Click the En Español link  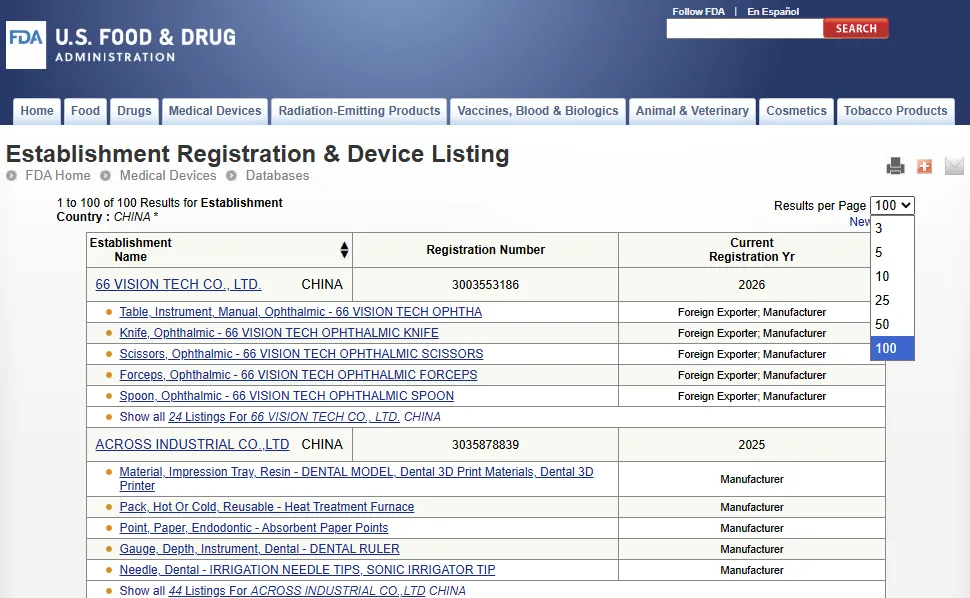coord(773,12)
